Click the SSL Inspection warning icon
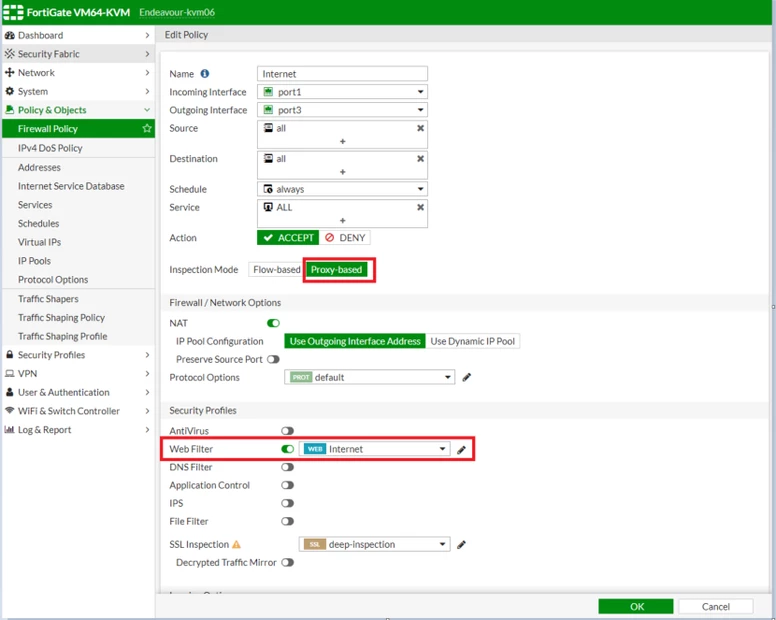The image size is (776, 620). (237, 545)
